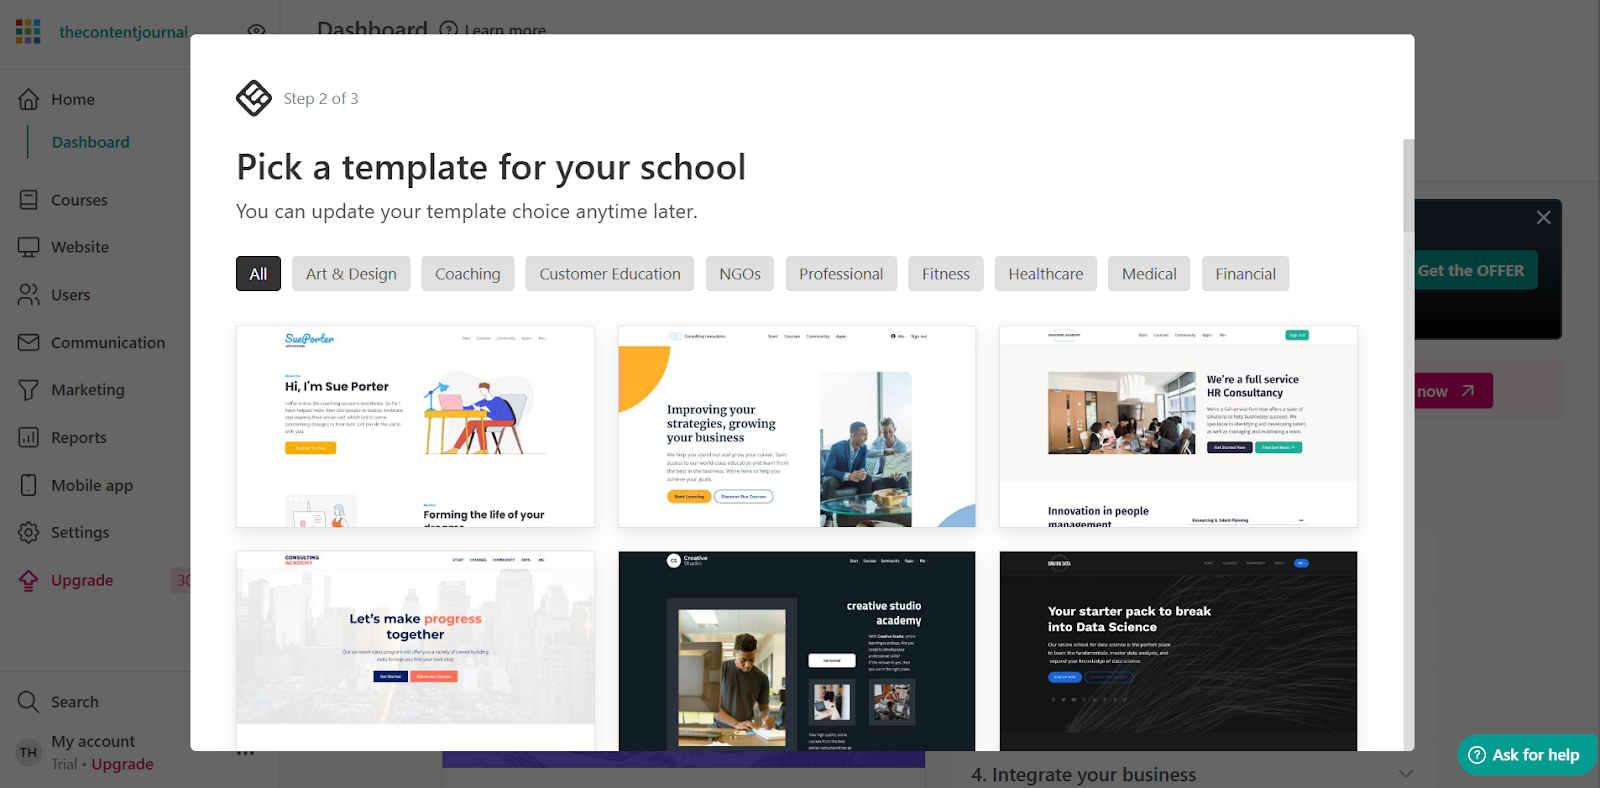
Task: Open Mobile app in sidebar
Action: (92, 485)
